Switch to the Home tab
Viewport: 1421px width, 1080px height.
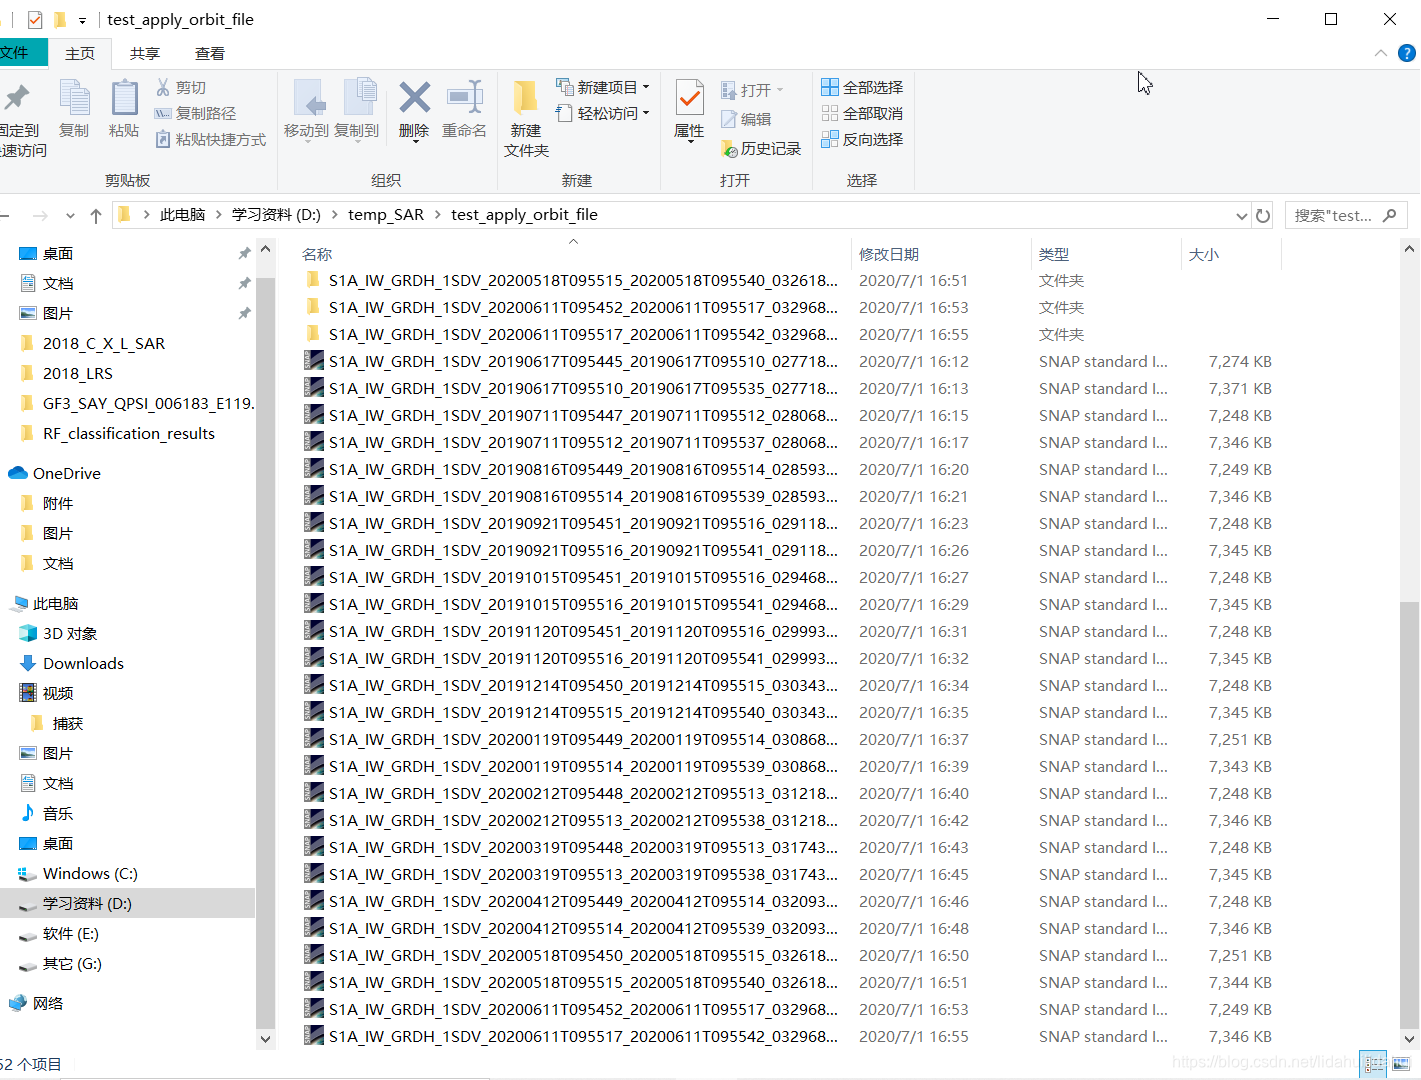80,54
